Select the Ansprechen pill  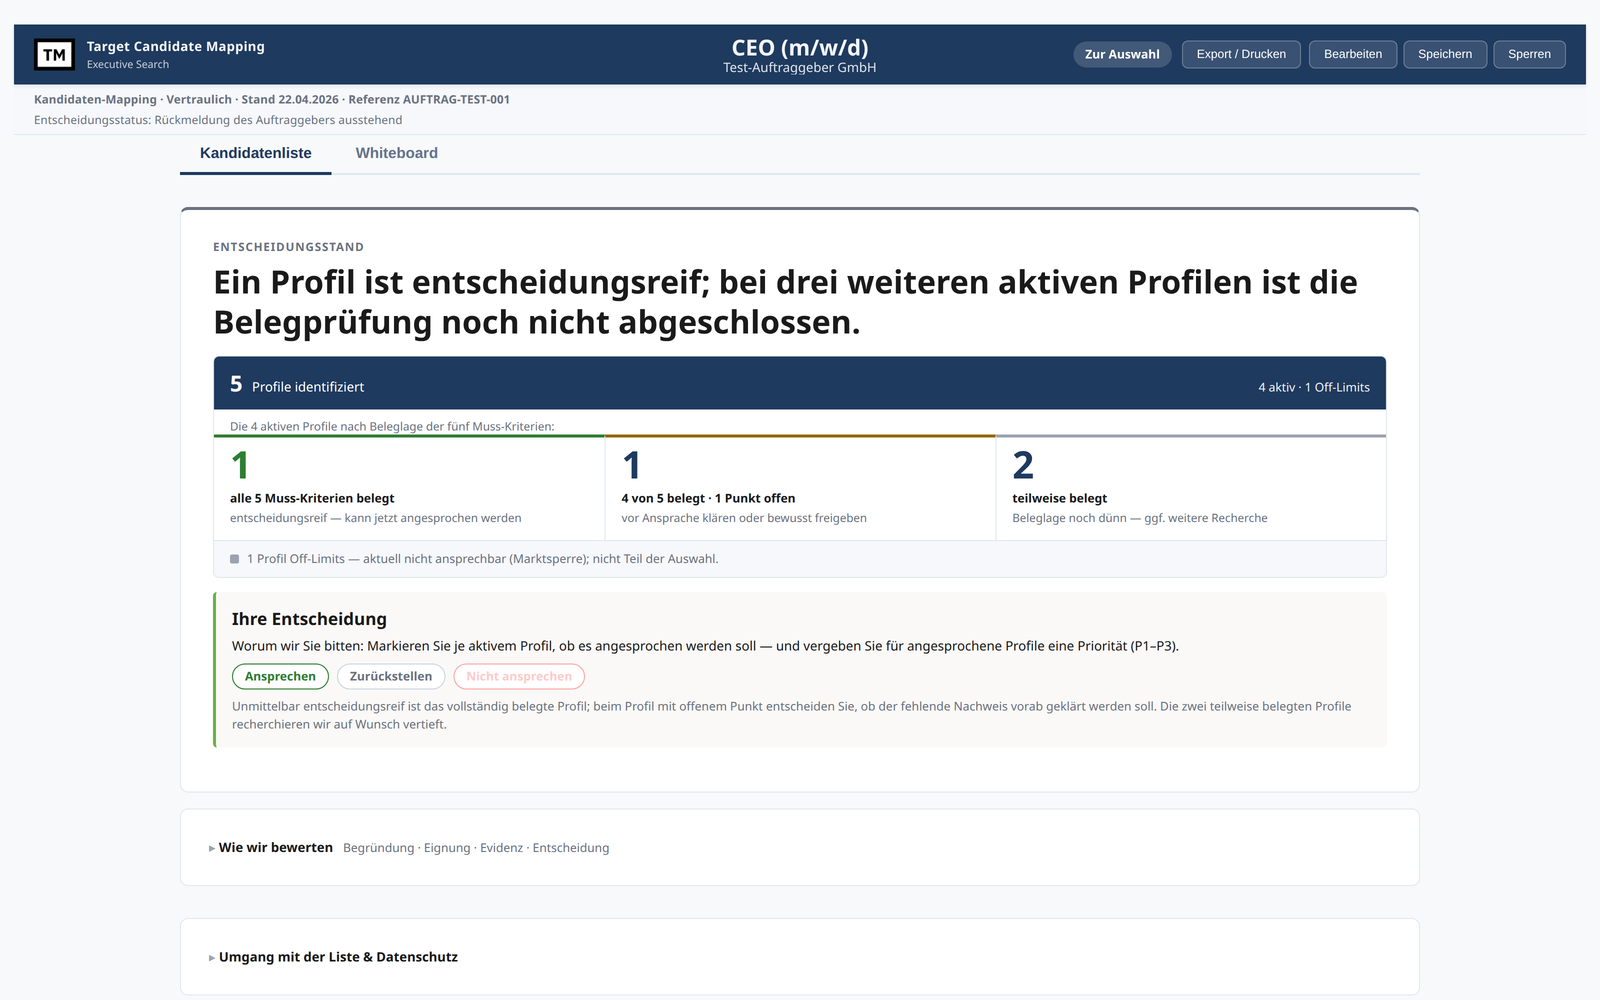[x=280, y=676]
